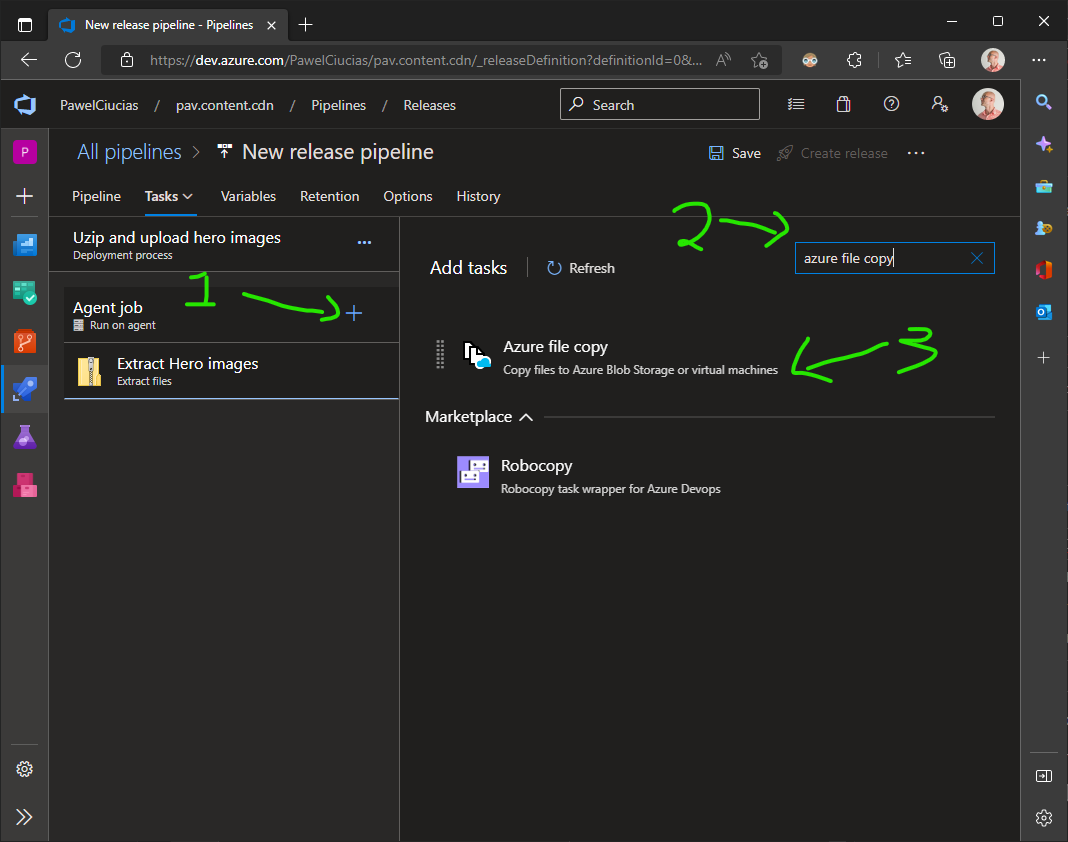Expand sidebar with double chevron

click(x=25, y=817)
